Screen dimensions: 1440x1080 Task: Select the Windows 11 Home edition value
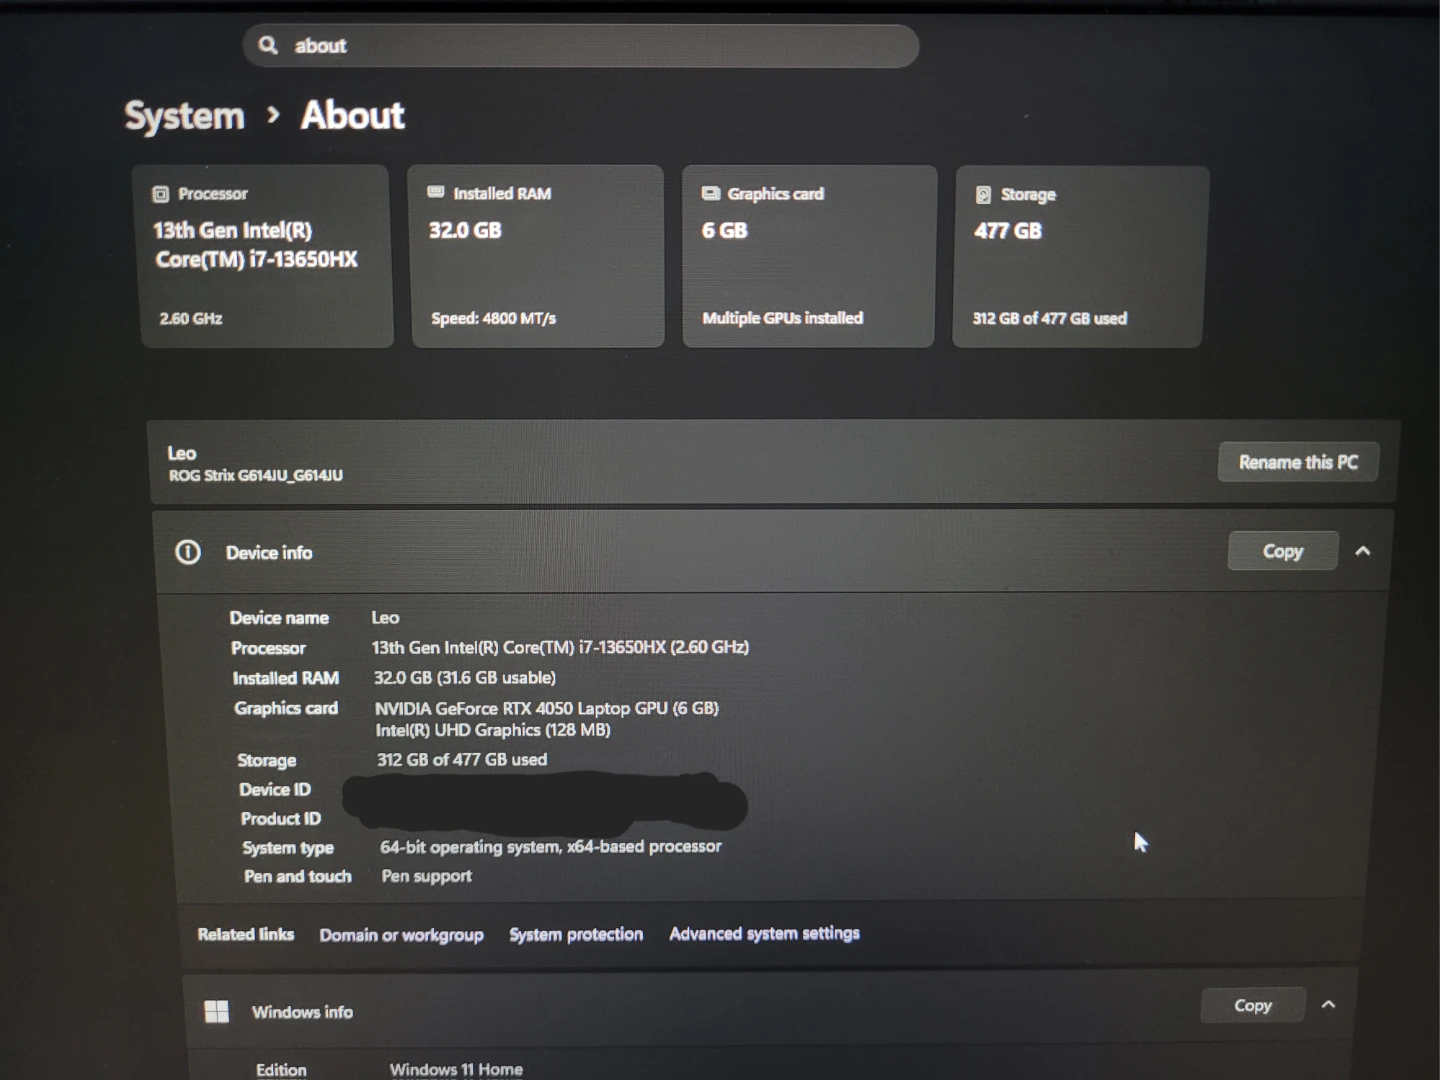click(x=456, y=1069)
